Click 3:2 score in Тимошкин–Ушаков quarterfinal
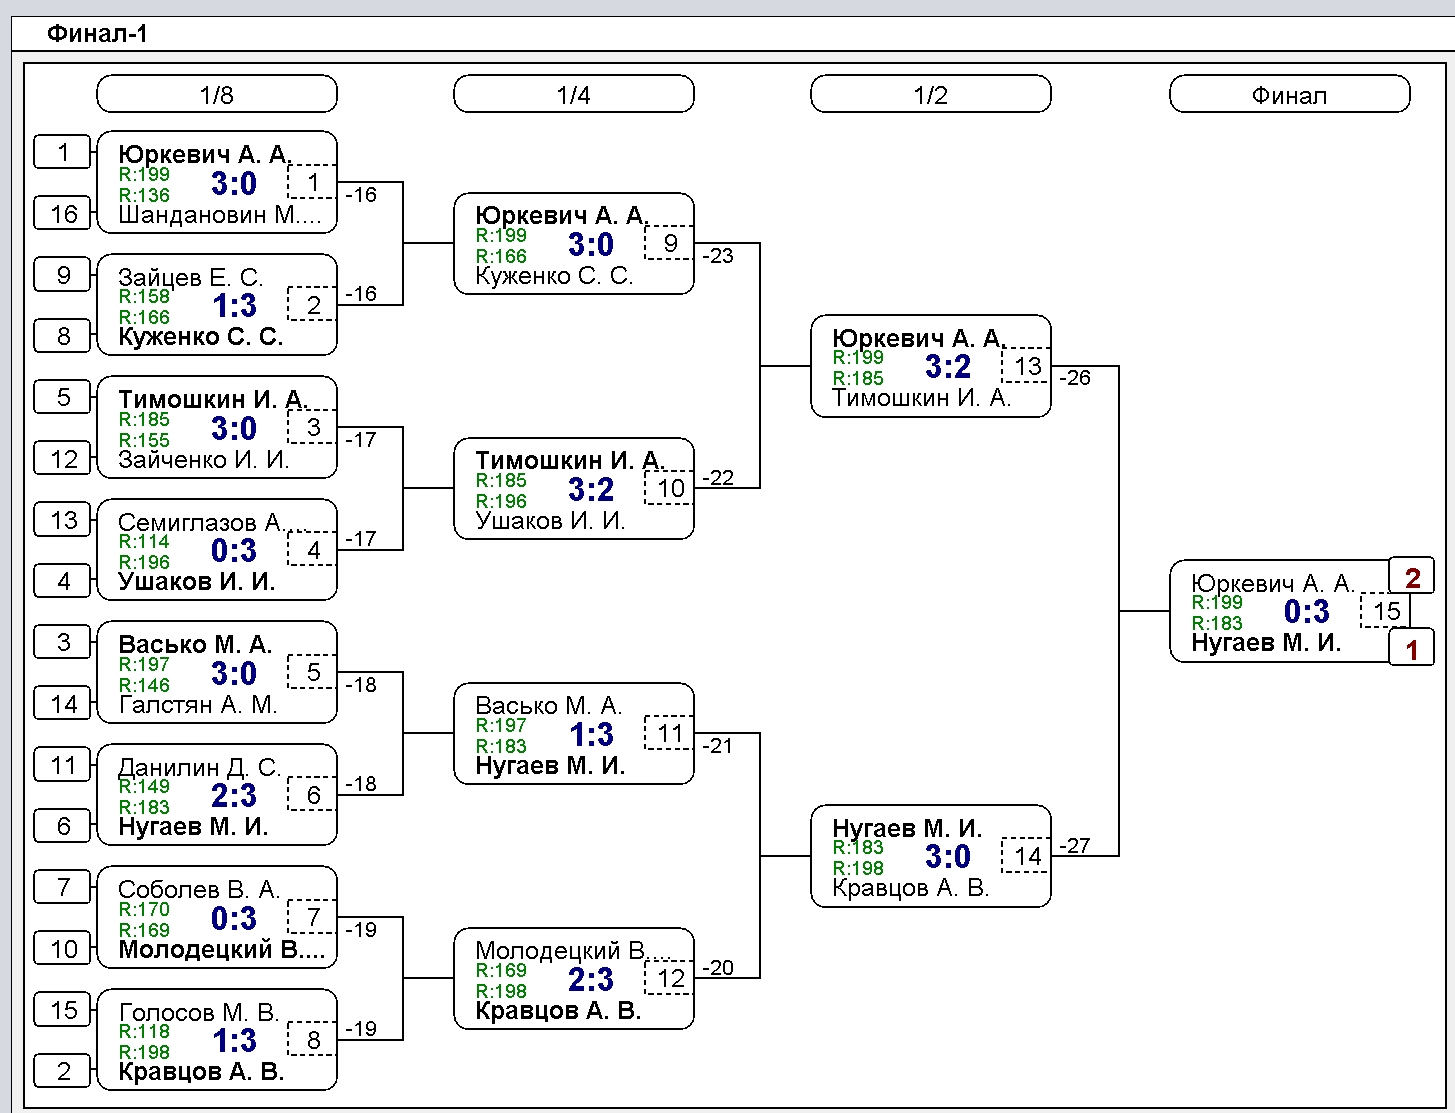1455x1113 pixels. pos(591,489)
